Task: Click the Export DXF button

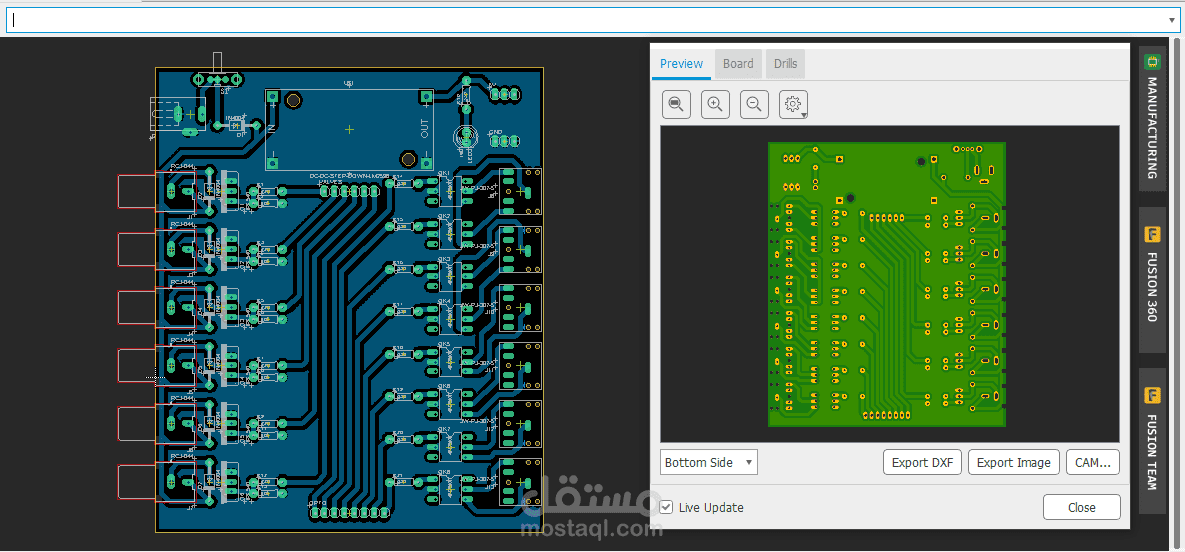Action: click(922, 462)
